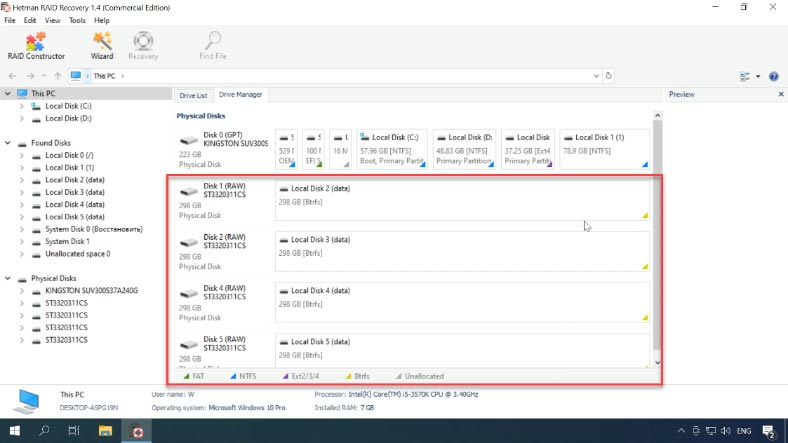Select the Local Disk (D:) 48.83 GB partition

464,149
